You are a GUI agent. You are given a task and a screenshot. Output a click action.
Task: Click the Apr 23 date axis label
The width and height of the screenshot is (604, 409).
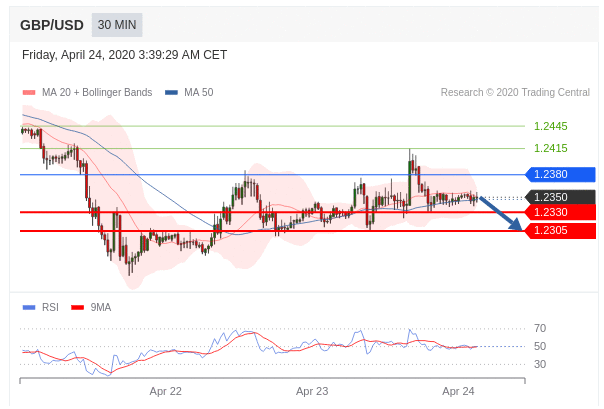312,391
